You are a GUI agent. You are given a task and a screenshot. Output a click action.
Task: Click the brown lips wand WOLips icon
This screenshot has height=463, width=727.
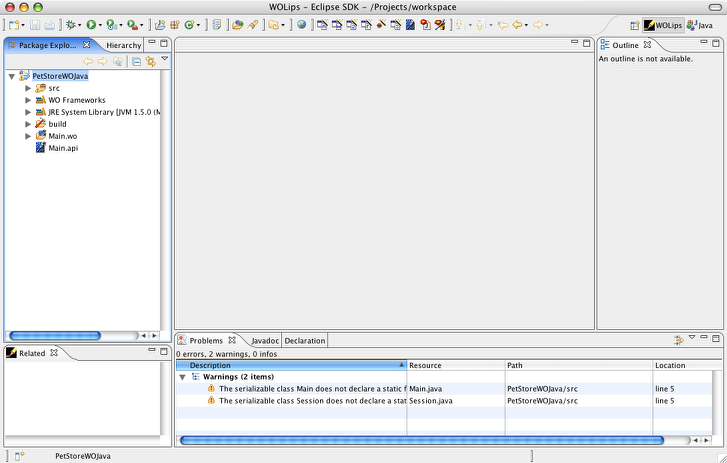pyautogui.click(x=381, y=25)
